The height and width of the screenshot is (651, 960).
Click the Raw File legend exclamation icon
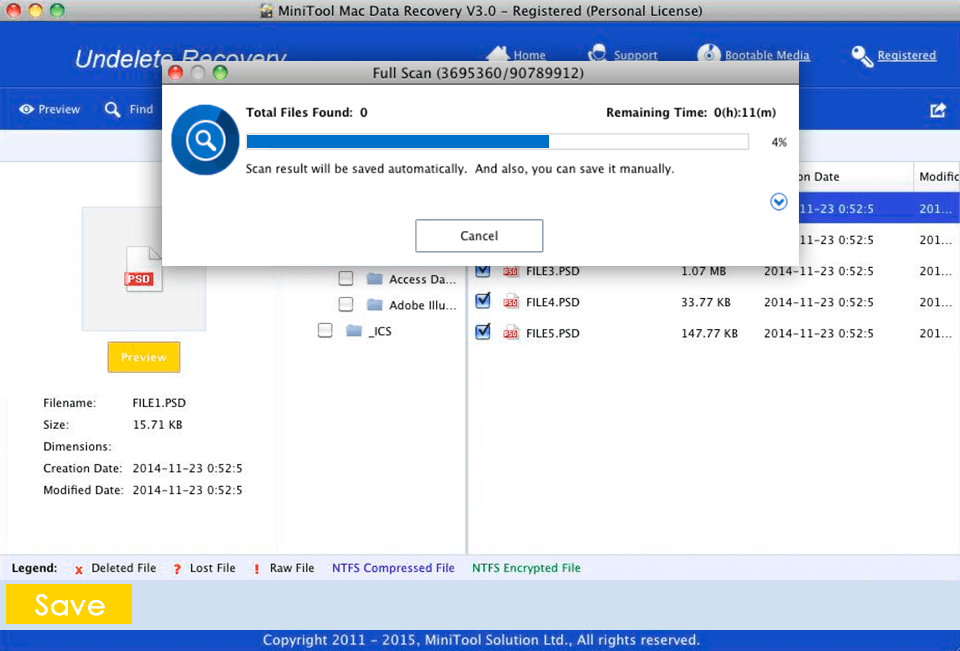[x=257, y=569]
